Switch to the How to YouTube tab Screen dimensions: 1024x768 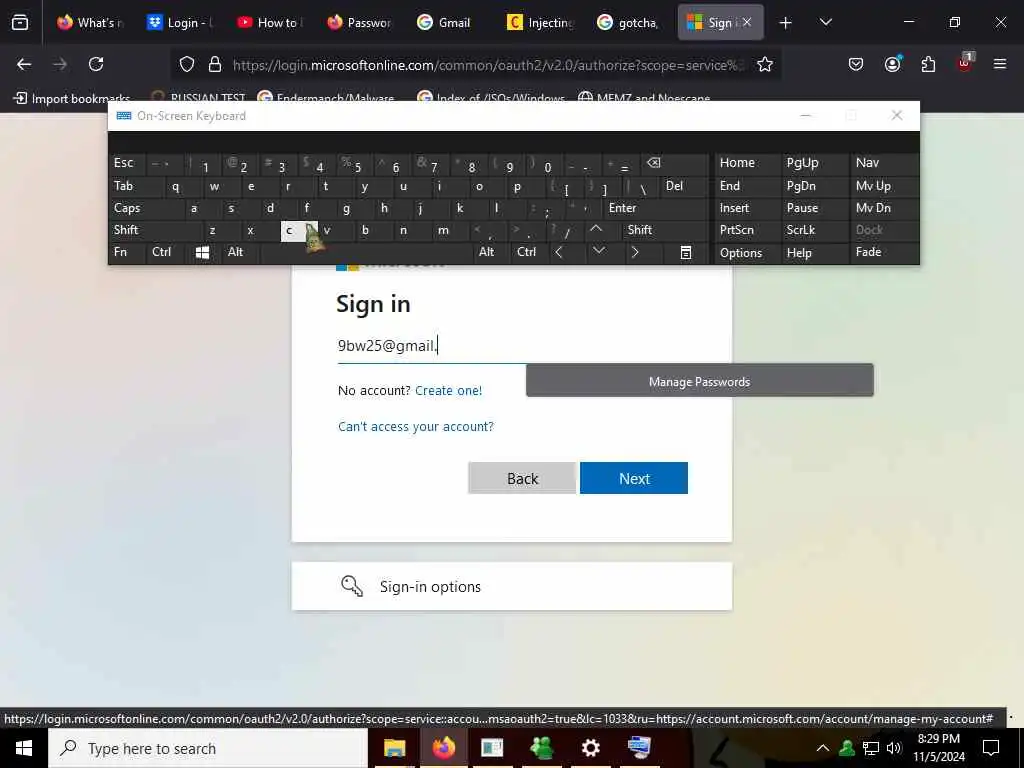click(x=268, y=22)
